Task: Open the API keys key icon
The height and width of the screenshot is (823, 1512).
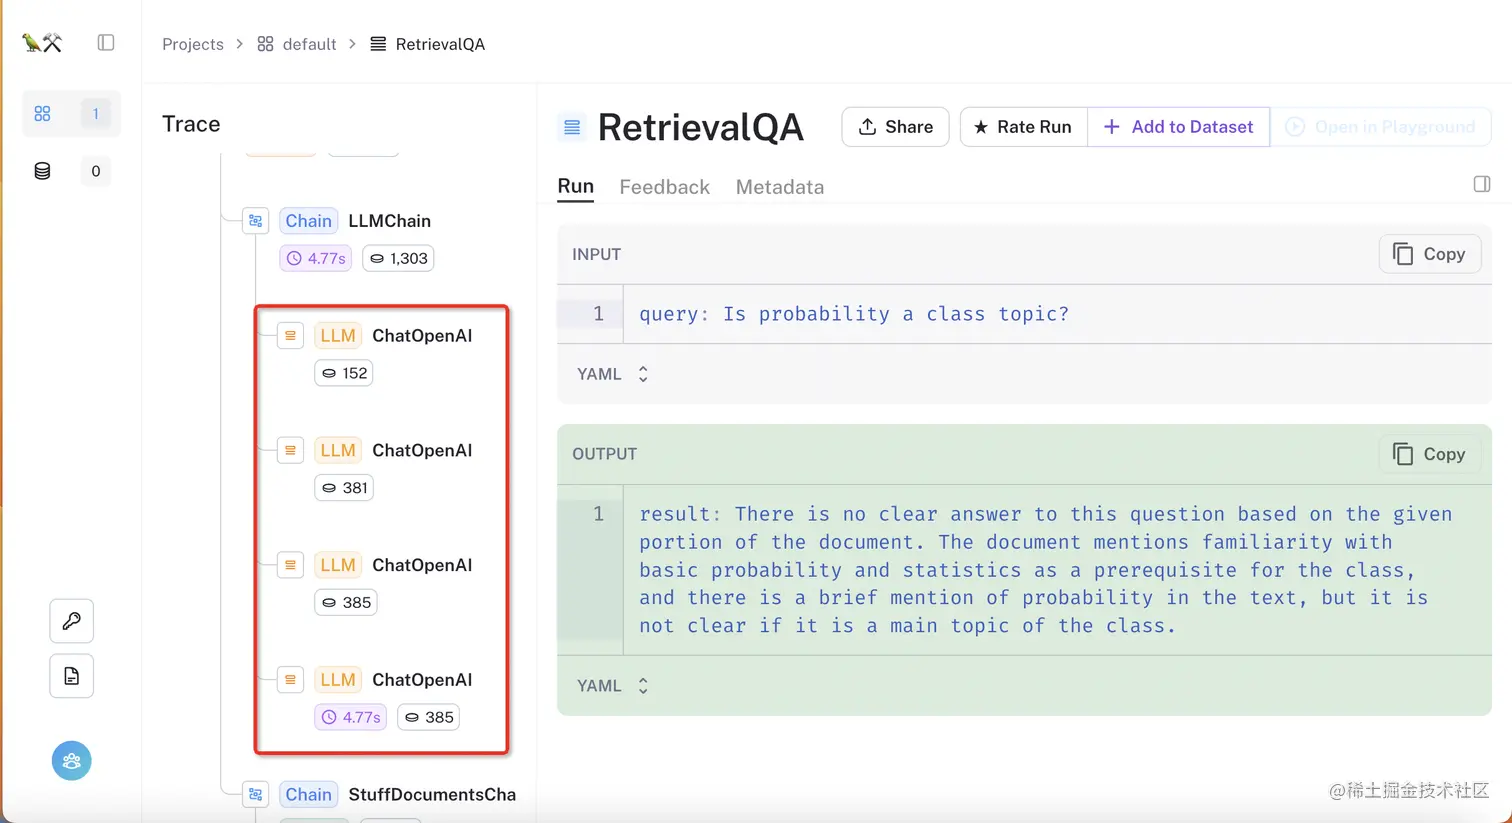Action: (72, 621)
